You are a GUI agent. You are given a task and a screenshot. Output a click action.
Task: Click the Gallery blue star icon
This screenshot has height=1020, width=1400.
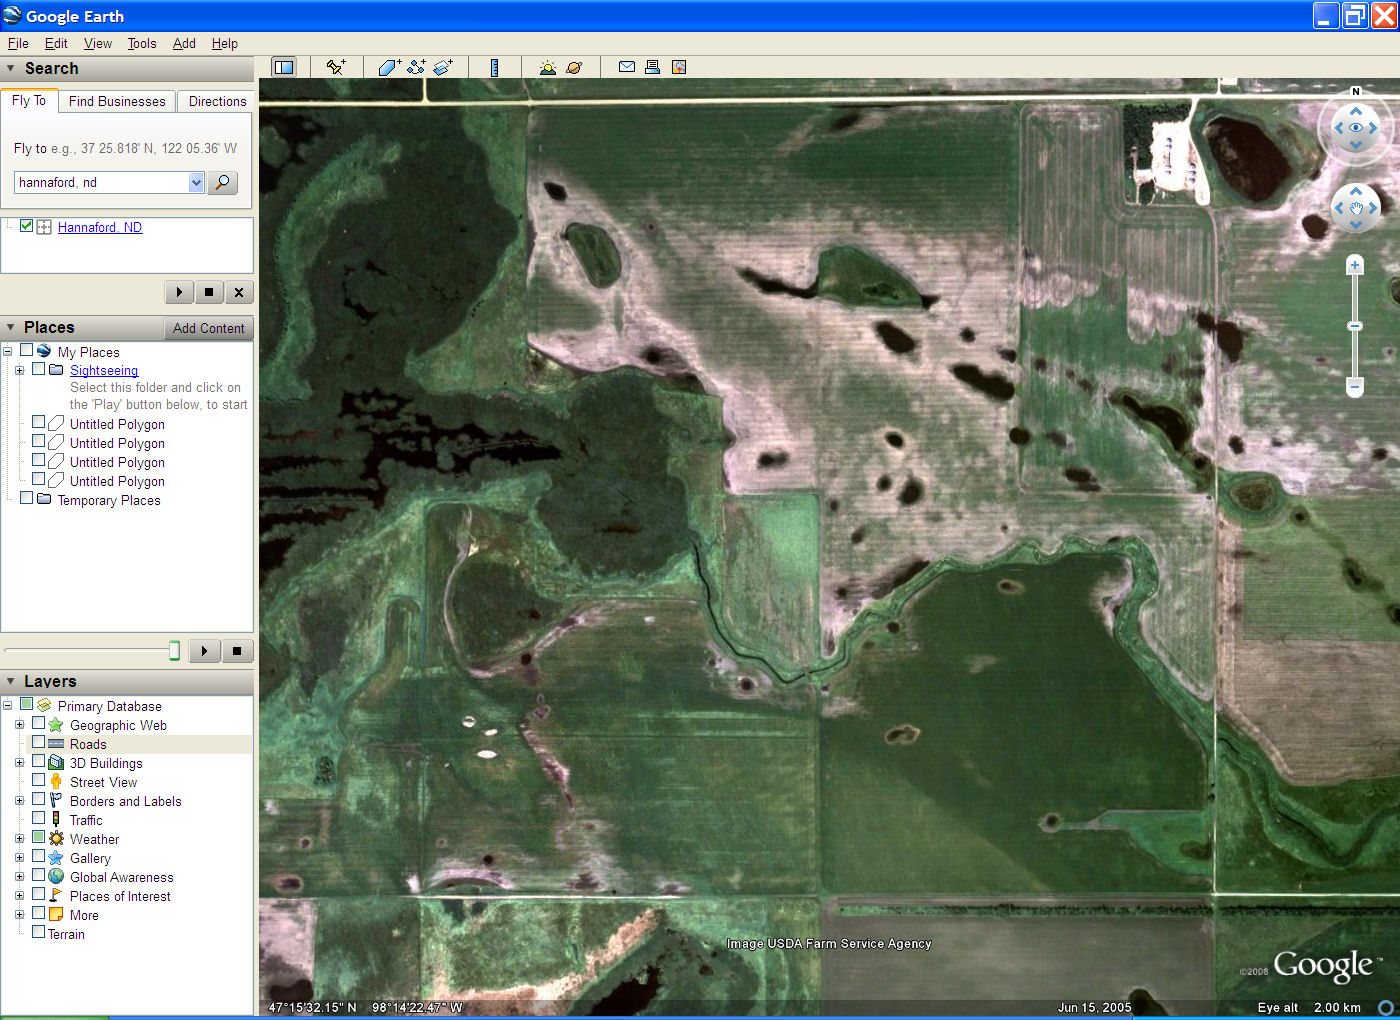click(56, 858)
